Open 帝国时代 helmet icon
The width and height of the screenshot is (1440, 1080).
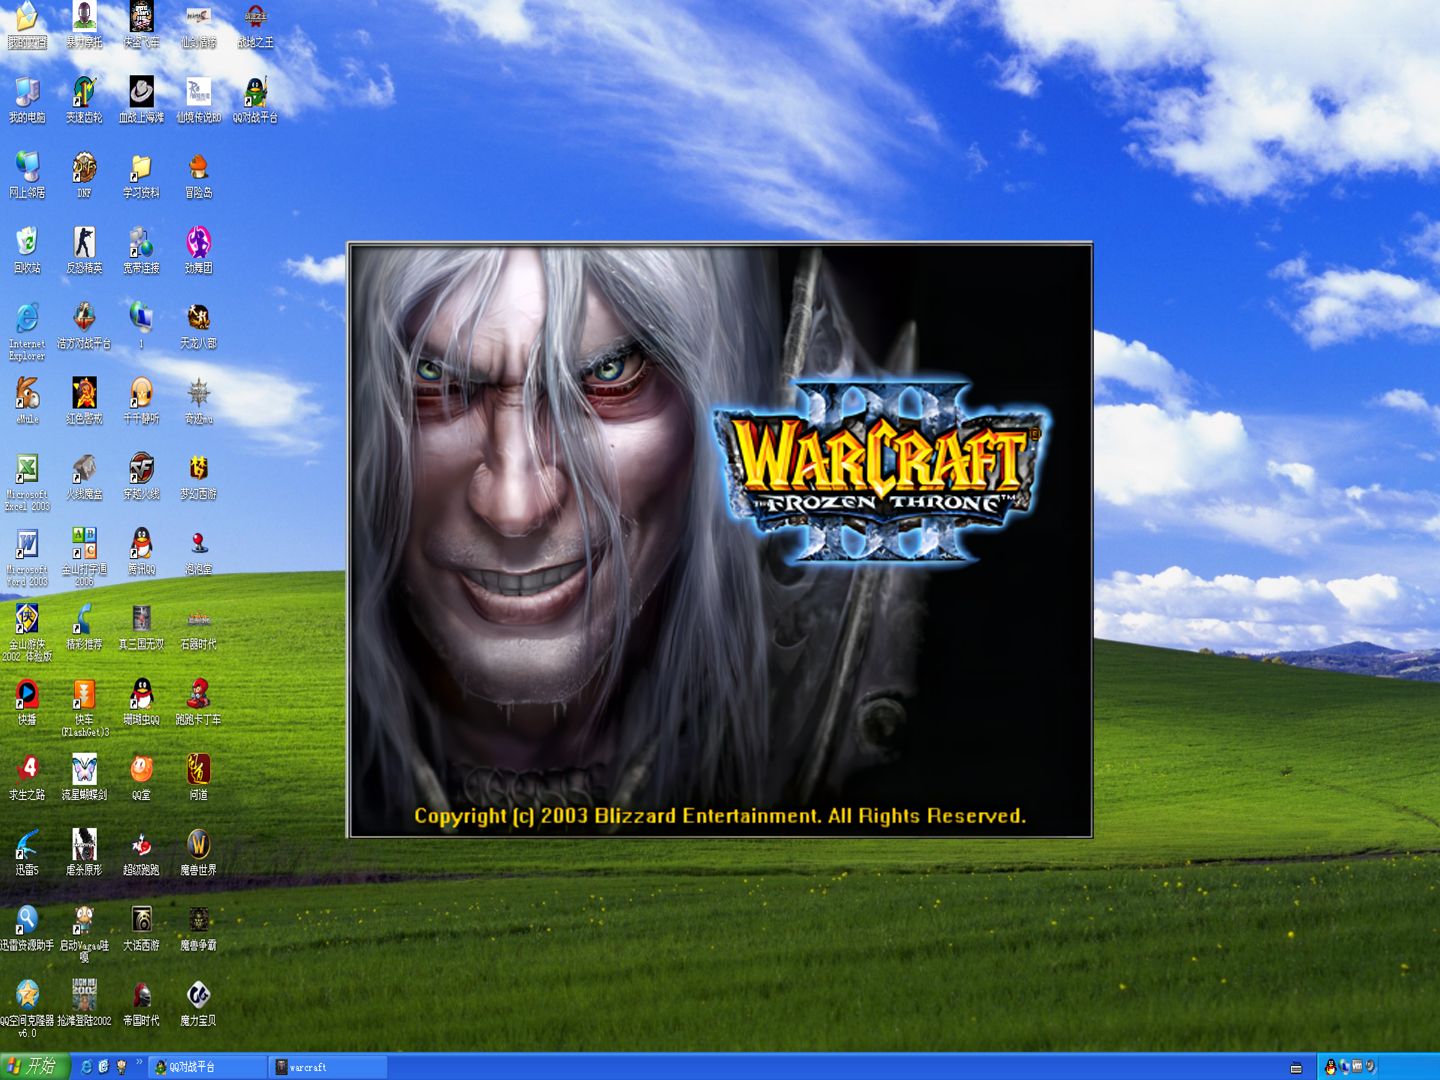coord(141,995)
